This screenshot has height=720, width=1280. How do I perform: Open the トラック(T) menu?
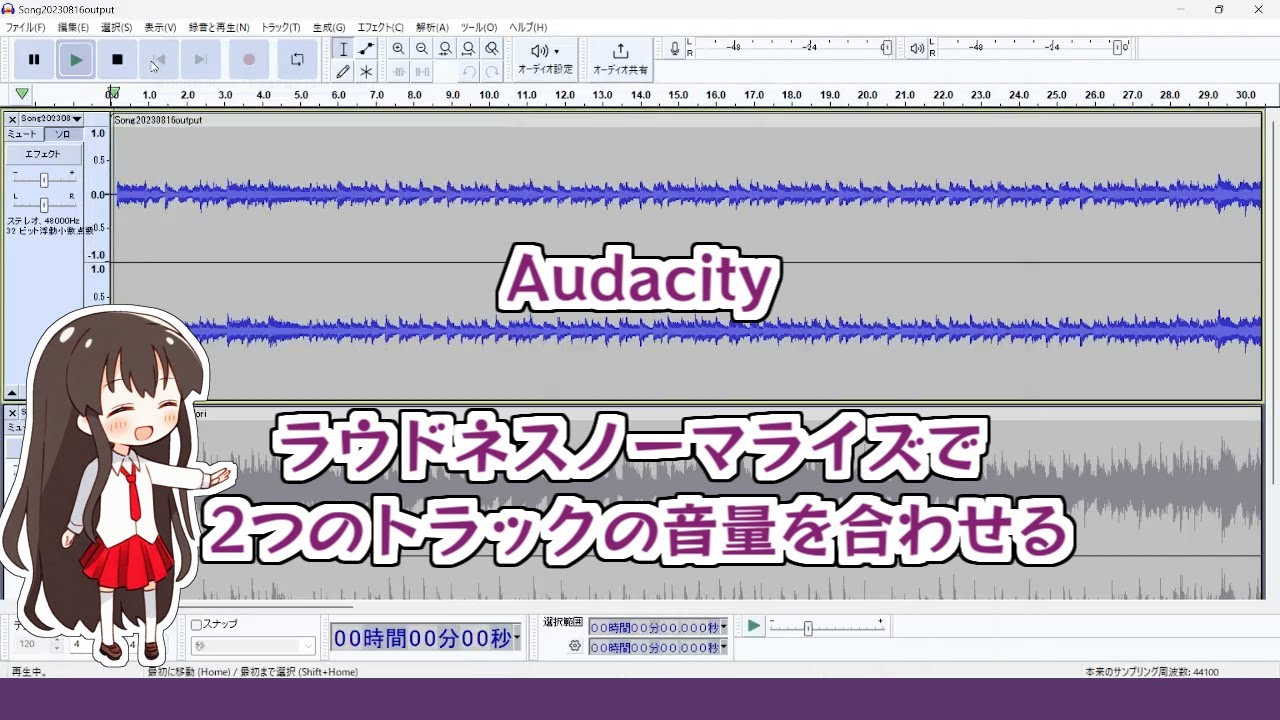coord(281,27)
